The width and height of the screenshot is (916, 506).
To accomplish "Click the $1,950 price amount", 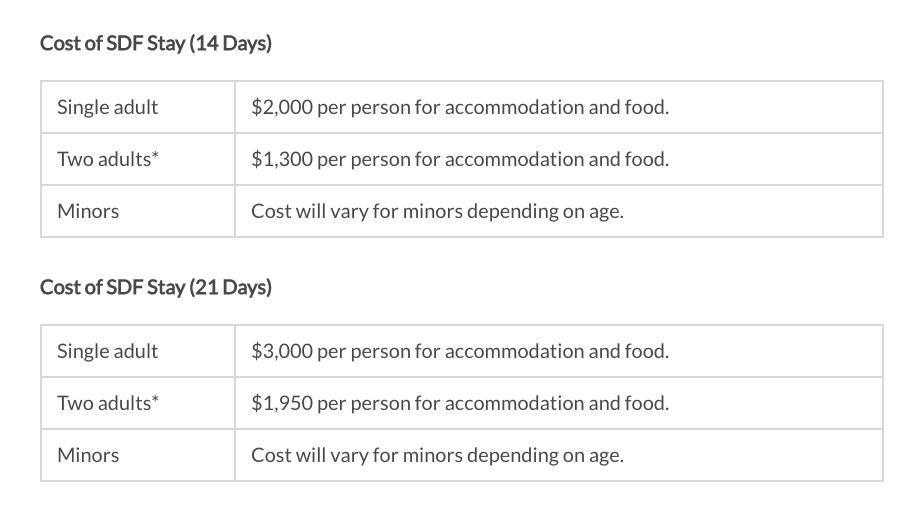I will tap(282, 403).
